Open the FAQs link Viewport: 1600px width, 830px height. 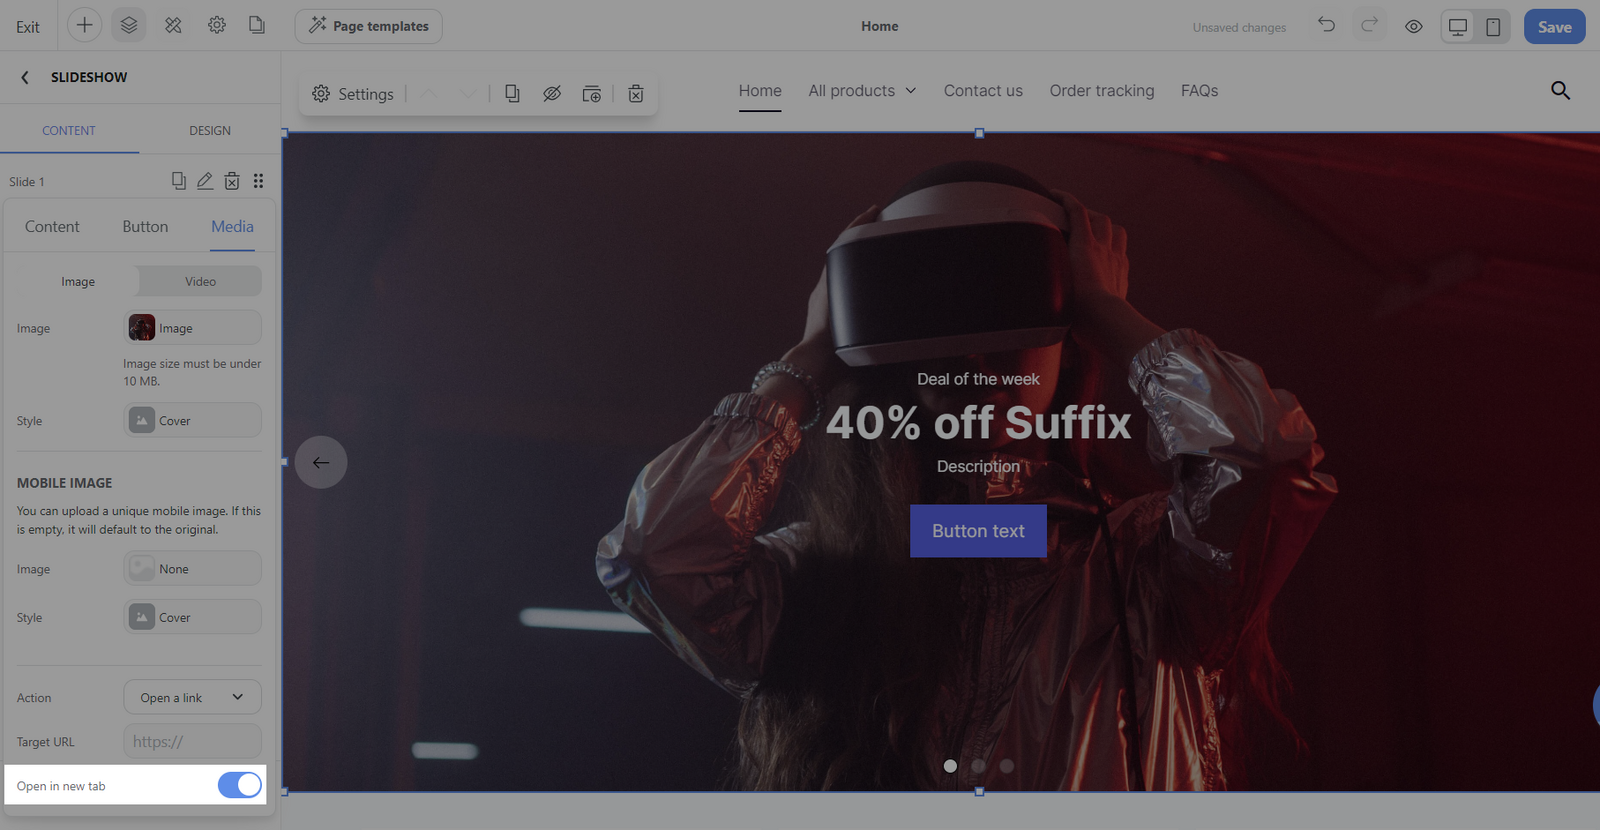(x=1199, y=91)
